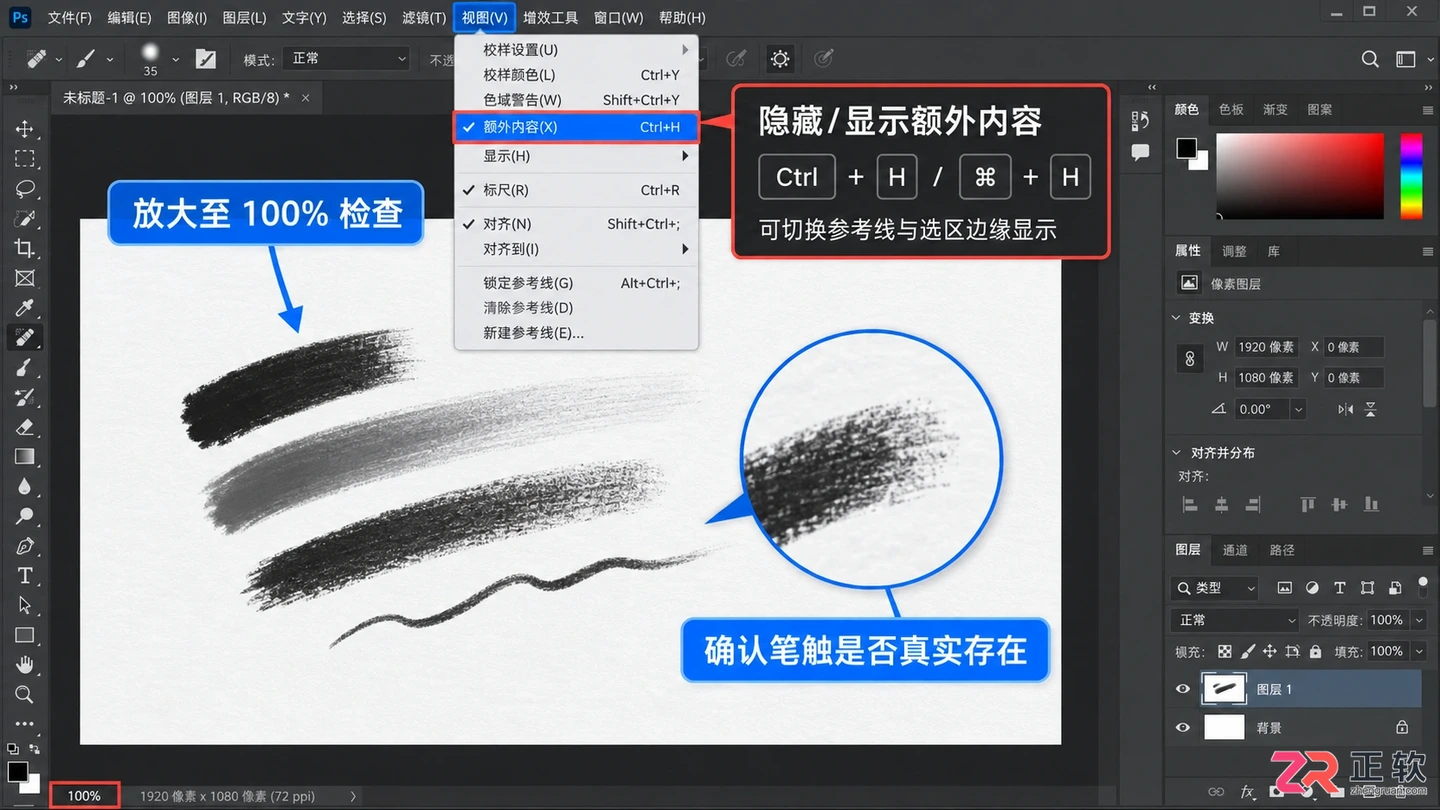Hide 图层 1 with its eye icon
Image resolution: width=1440 pixels, height=810 pixels.
pyautogui.click(x=1183, y=689)
